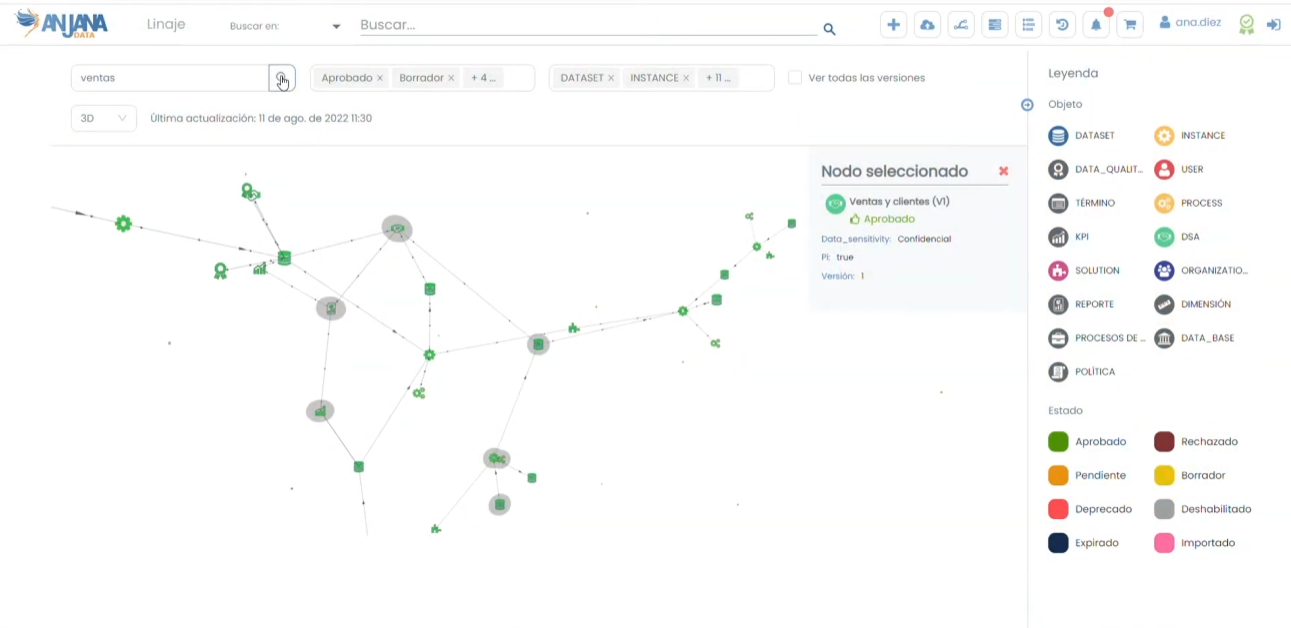Click the plus (create new) icon
Image resolution: width=1291 pixels, height=628 pixels.
click(893, 25)
